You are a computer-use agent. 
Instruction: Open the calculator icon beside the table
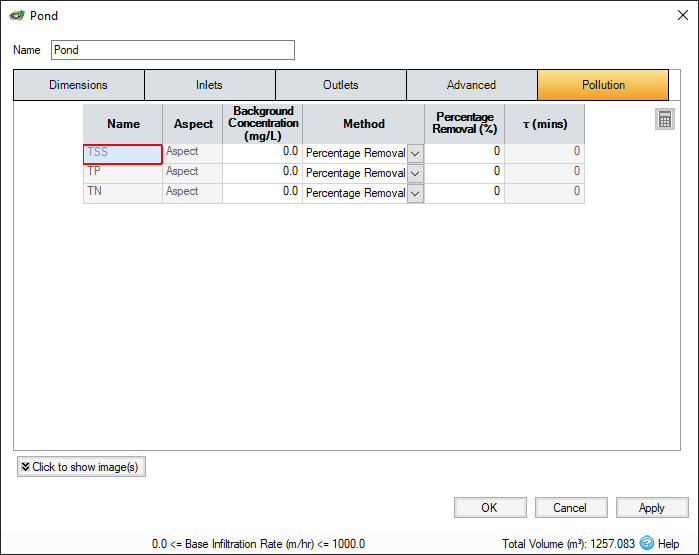pos(664,119)
